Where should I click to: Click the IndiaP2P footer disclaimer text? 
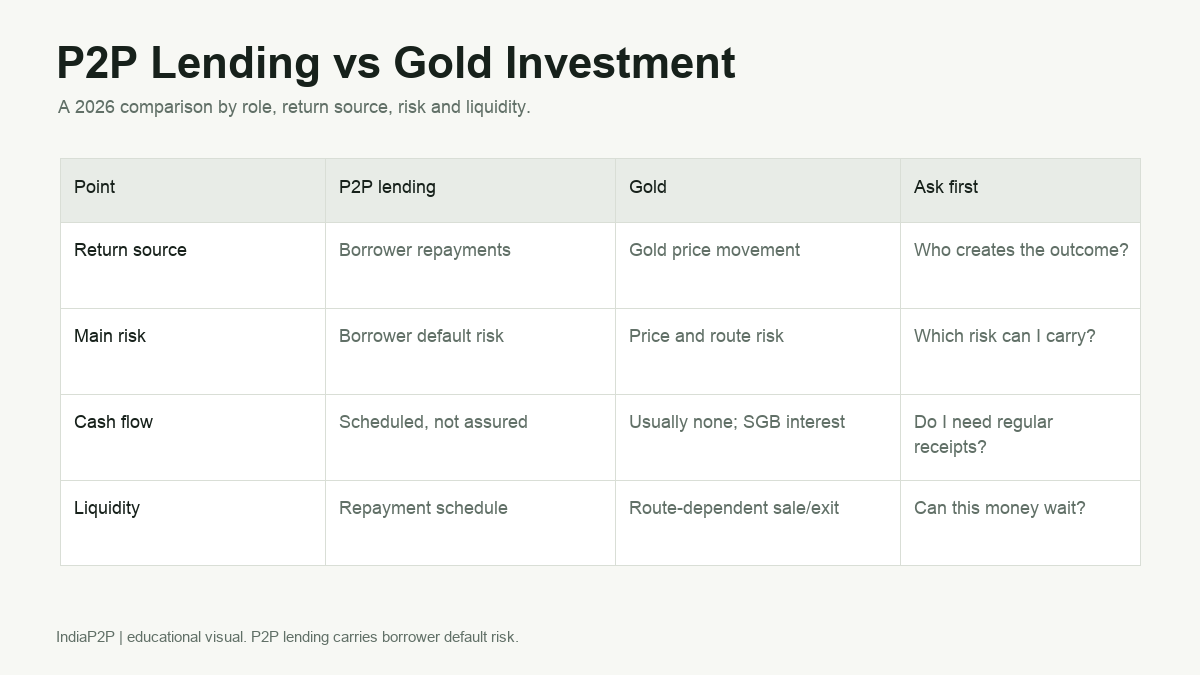tap(287, 637)
